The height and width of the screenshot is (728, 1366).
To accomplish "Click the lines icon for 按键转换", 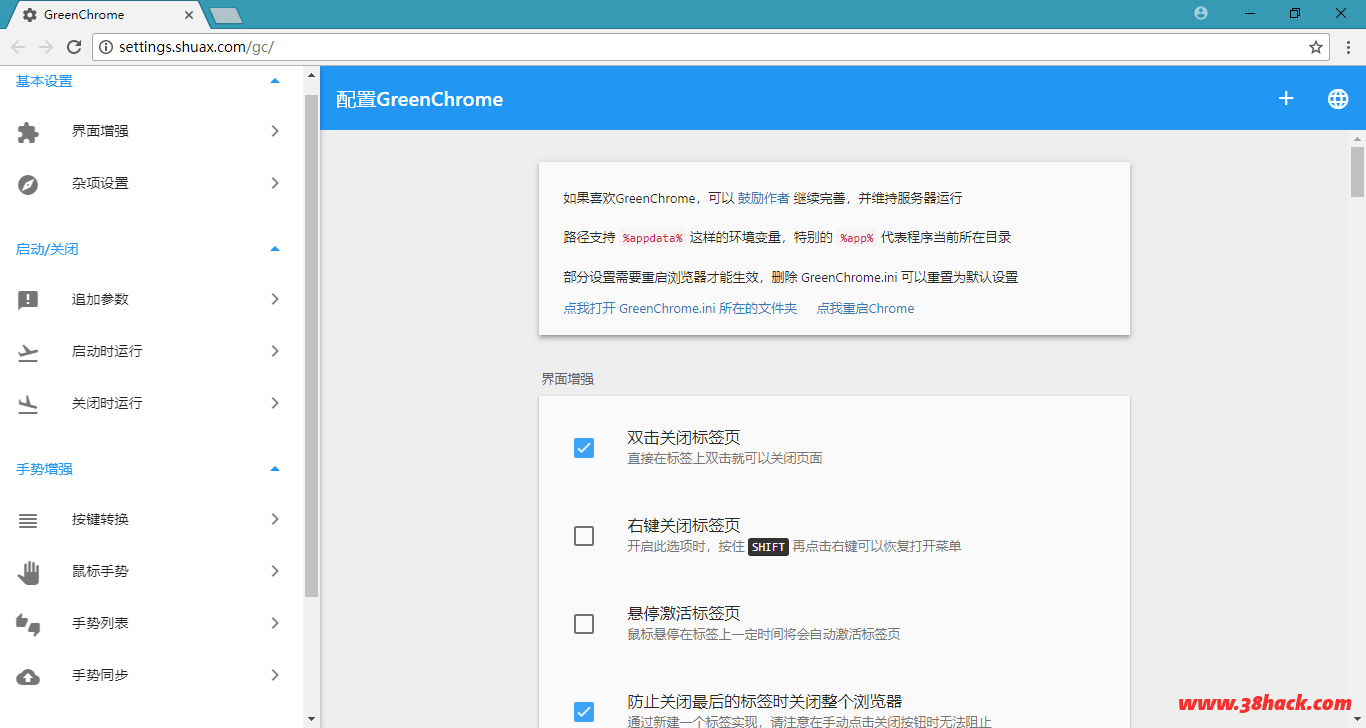I will (28, 520).
